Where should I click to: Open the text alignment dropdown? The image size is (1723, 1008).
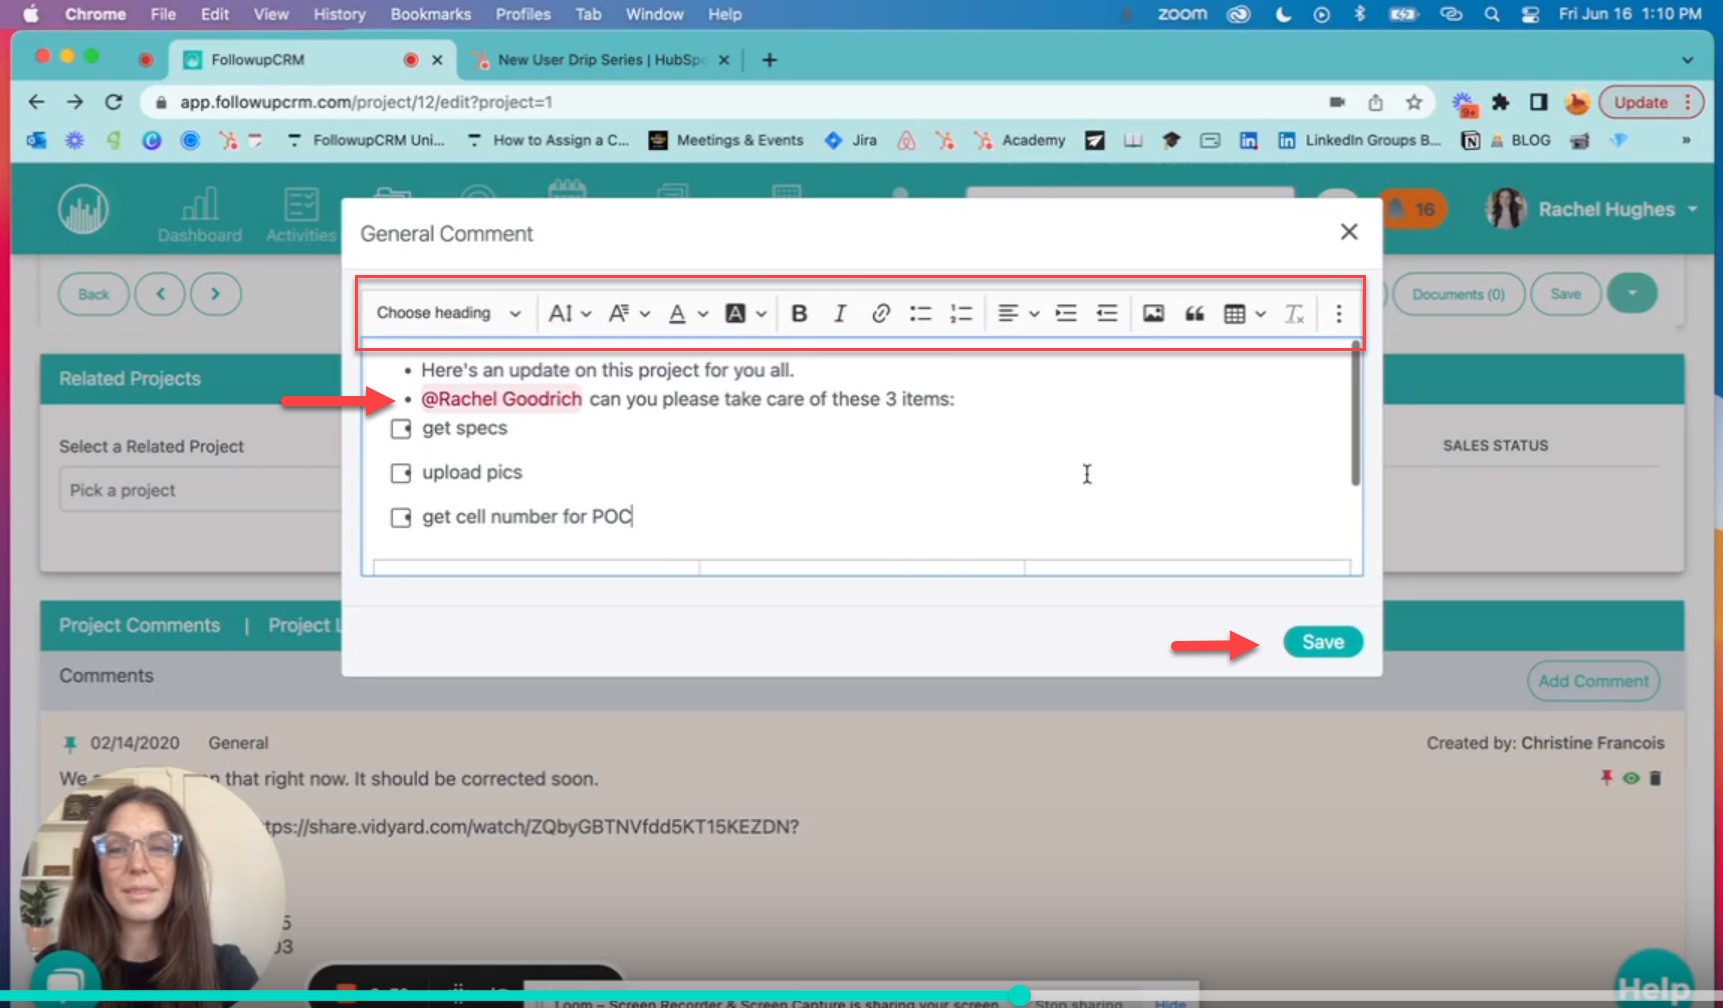[1018, 313]
